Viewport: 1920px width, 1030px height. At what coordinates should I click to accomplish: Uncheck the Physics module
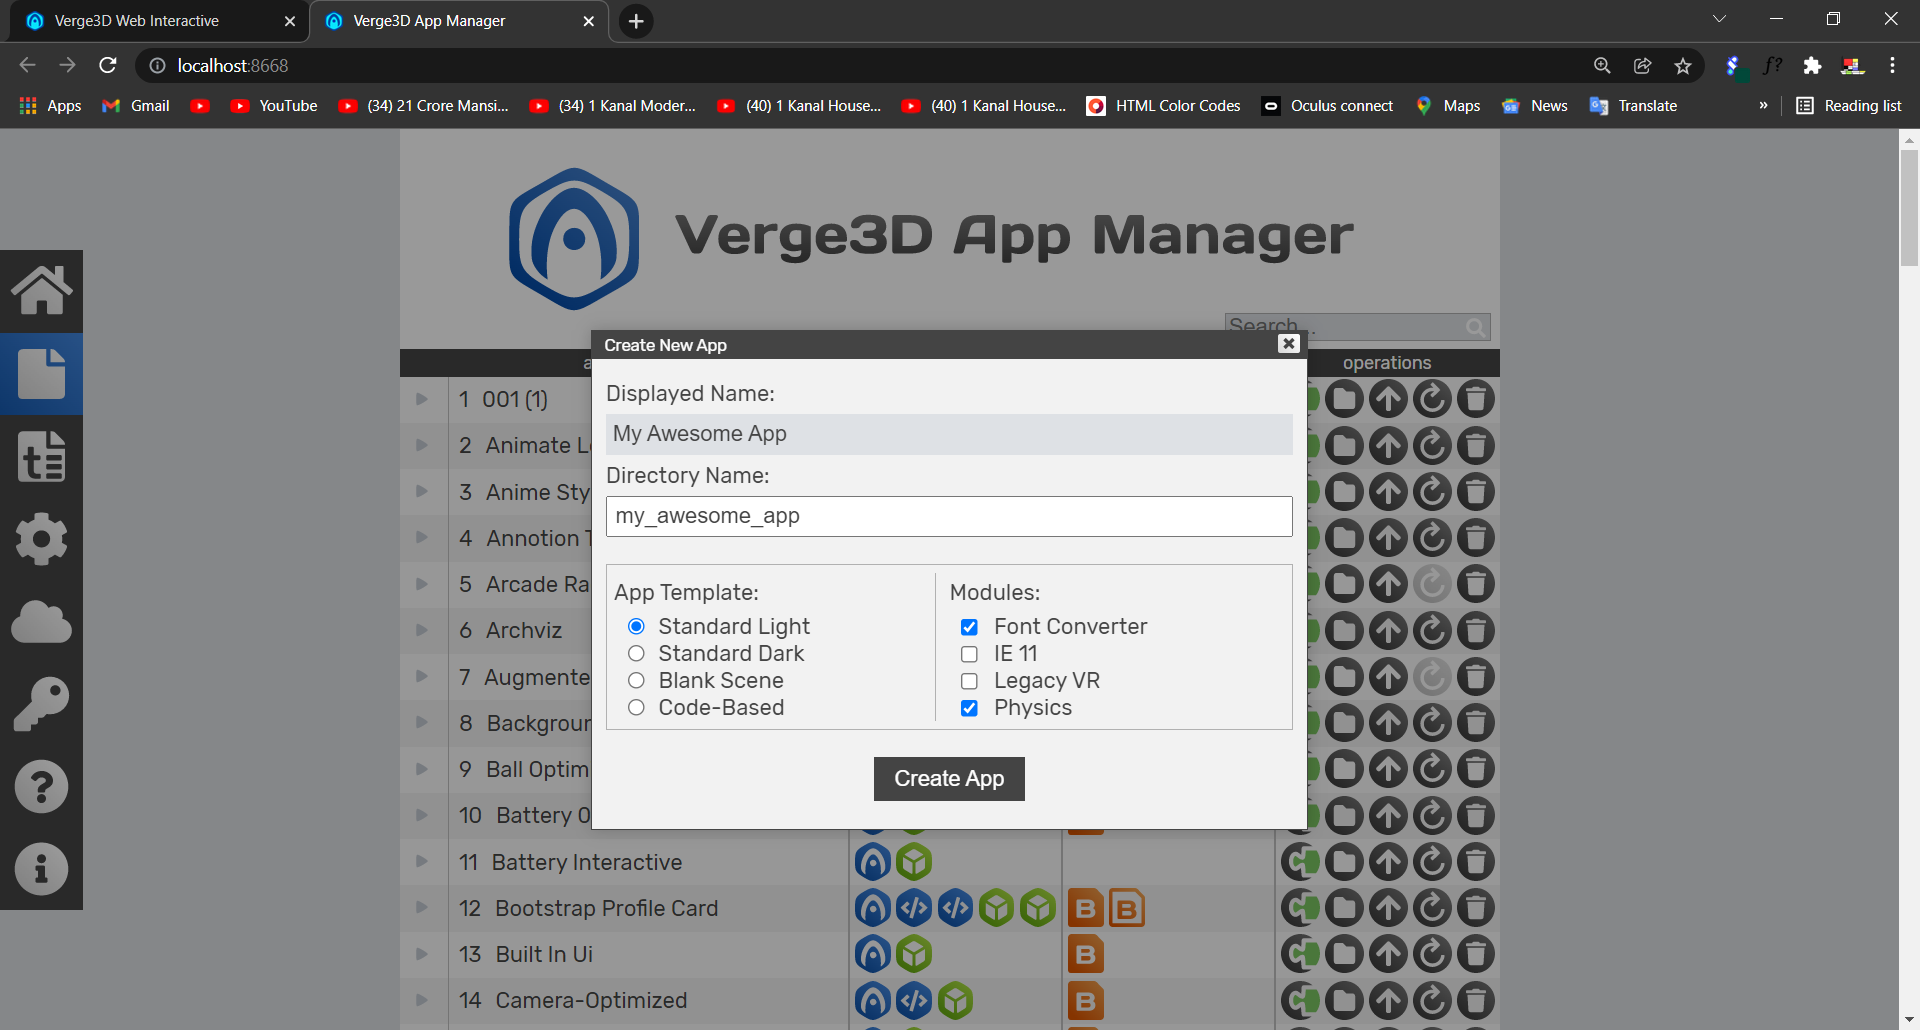969,708
